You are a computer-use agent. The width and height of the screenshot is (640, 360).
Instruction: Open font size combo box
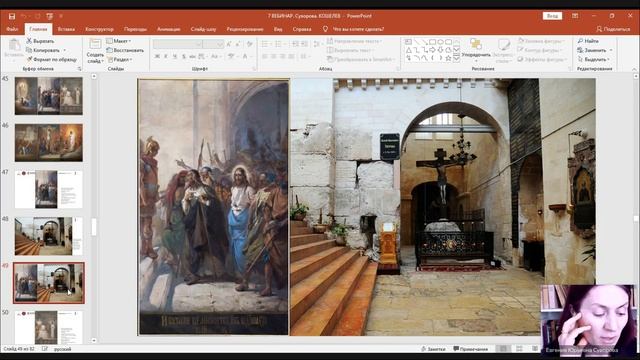(213, 44)
